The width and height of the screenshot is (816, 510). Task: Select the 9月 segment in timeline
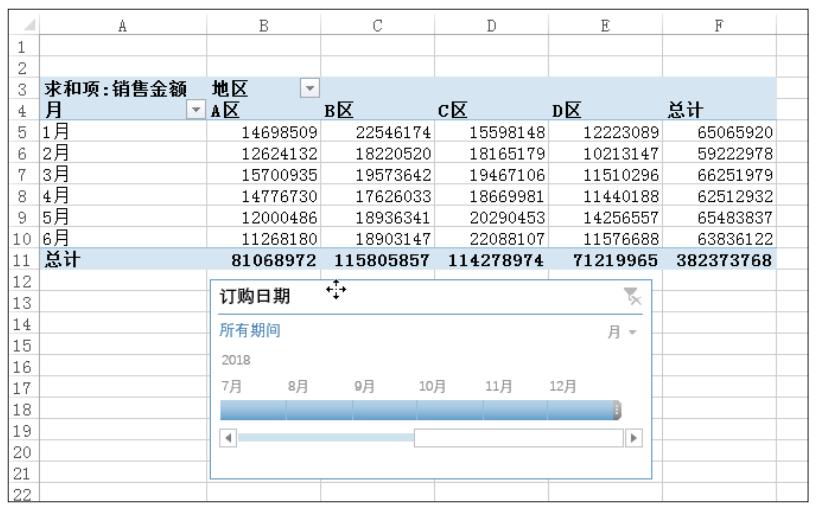click(385, 410)
